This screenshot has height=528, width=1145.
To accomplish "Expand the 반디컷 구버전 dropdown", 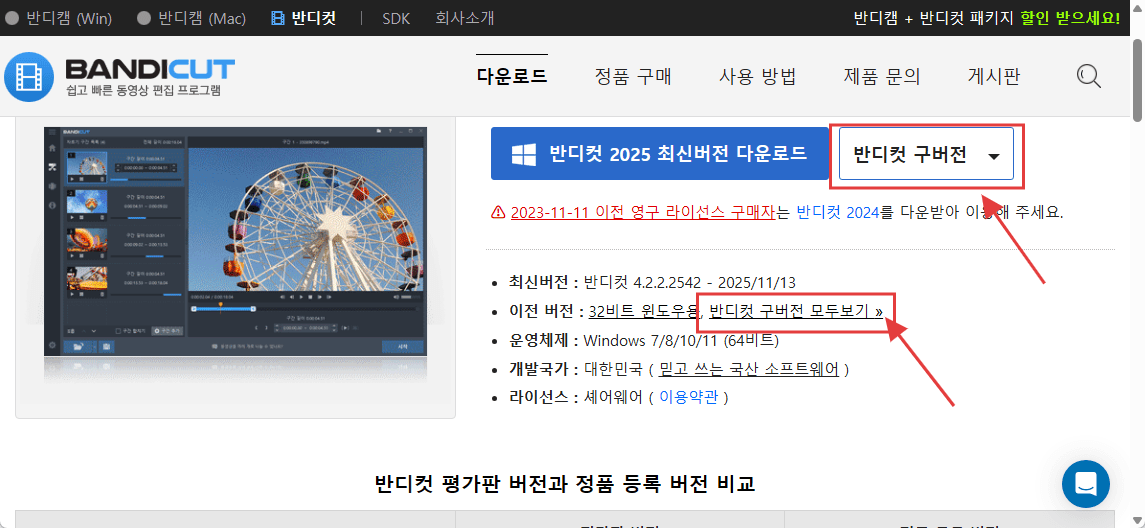I will (925, 155).
